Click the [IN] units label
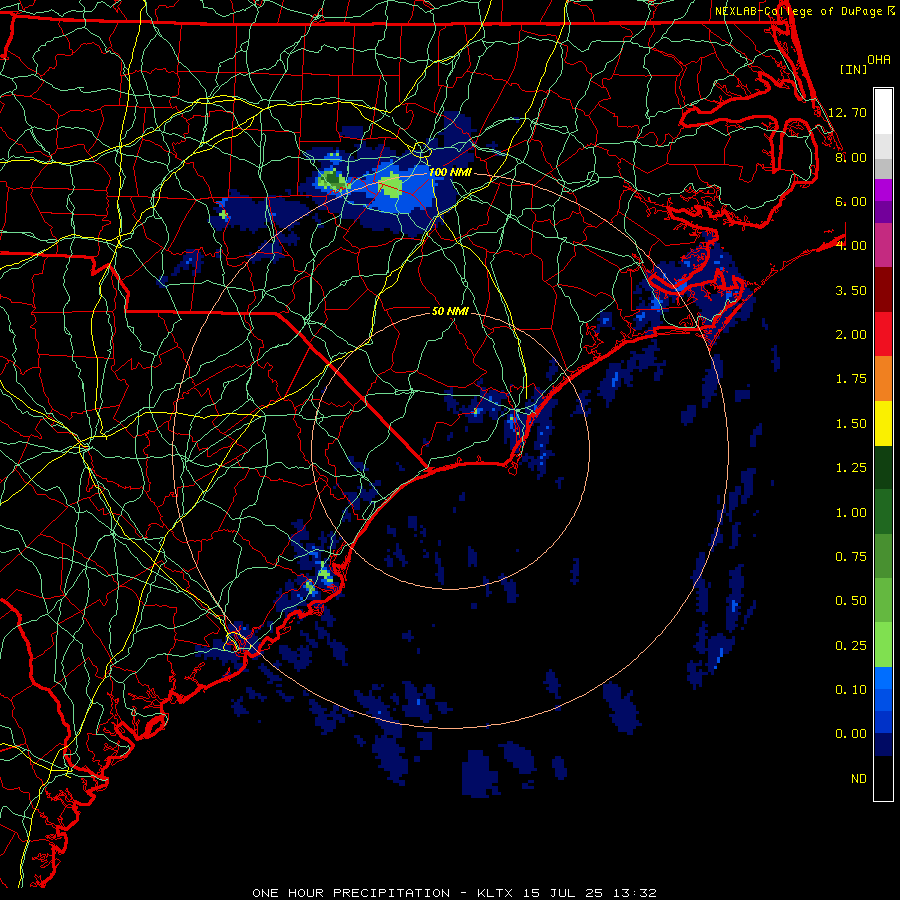 point(853,69)
